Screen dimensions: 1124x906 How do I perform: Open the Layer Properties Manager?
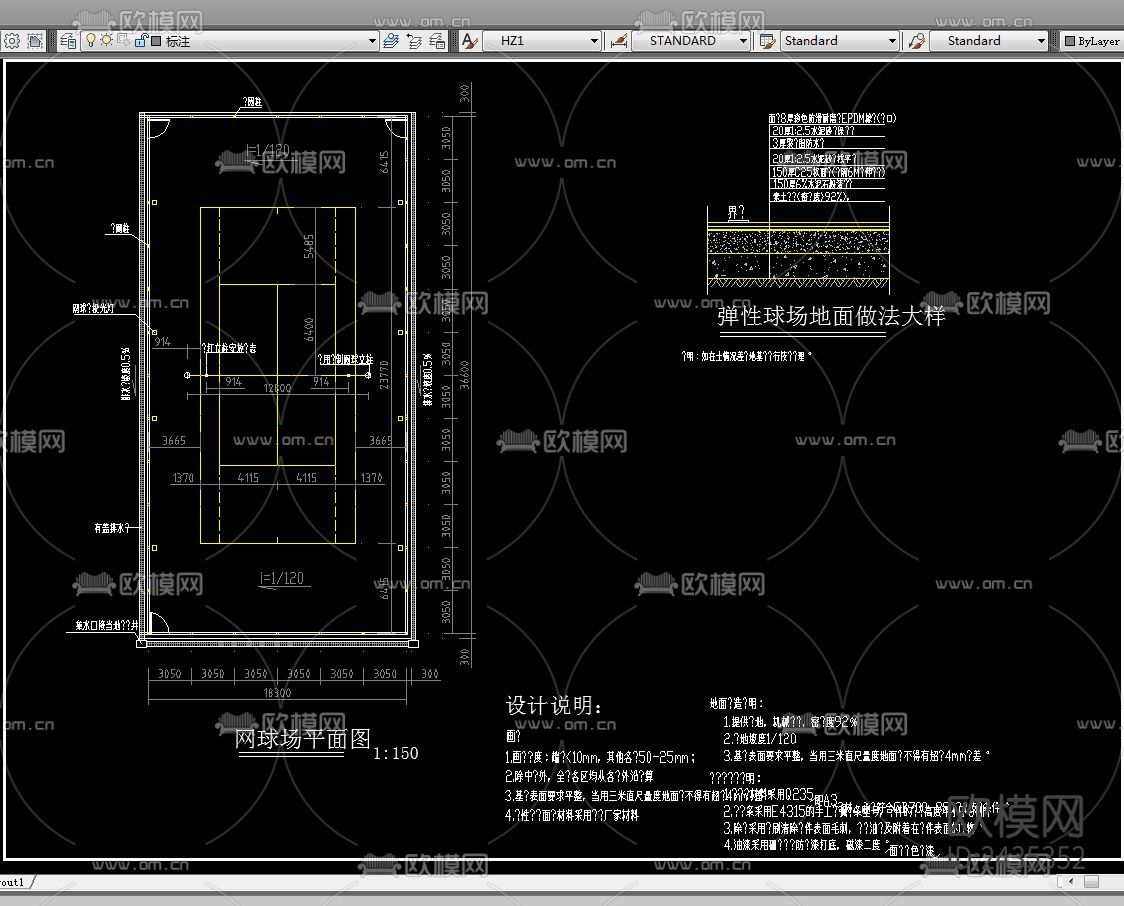tap(68, 41)
